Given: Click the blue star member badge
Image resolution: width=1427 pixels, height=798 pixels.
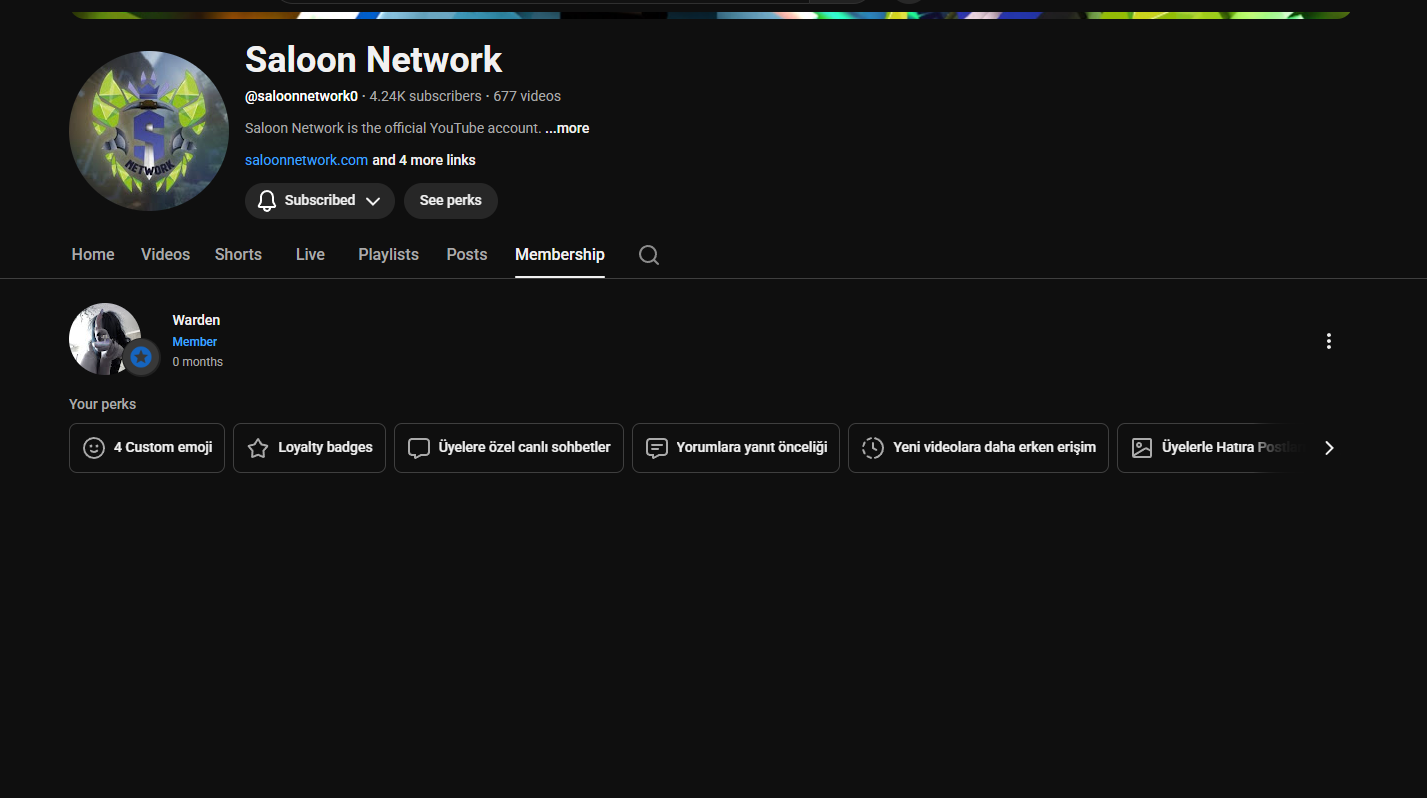Looking at the screenshot, I should (x=142, y=356).
